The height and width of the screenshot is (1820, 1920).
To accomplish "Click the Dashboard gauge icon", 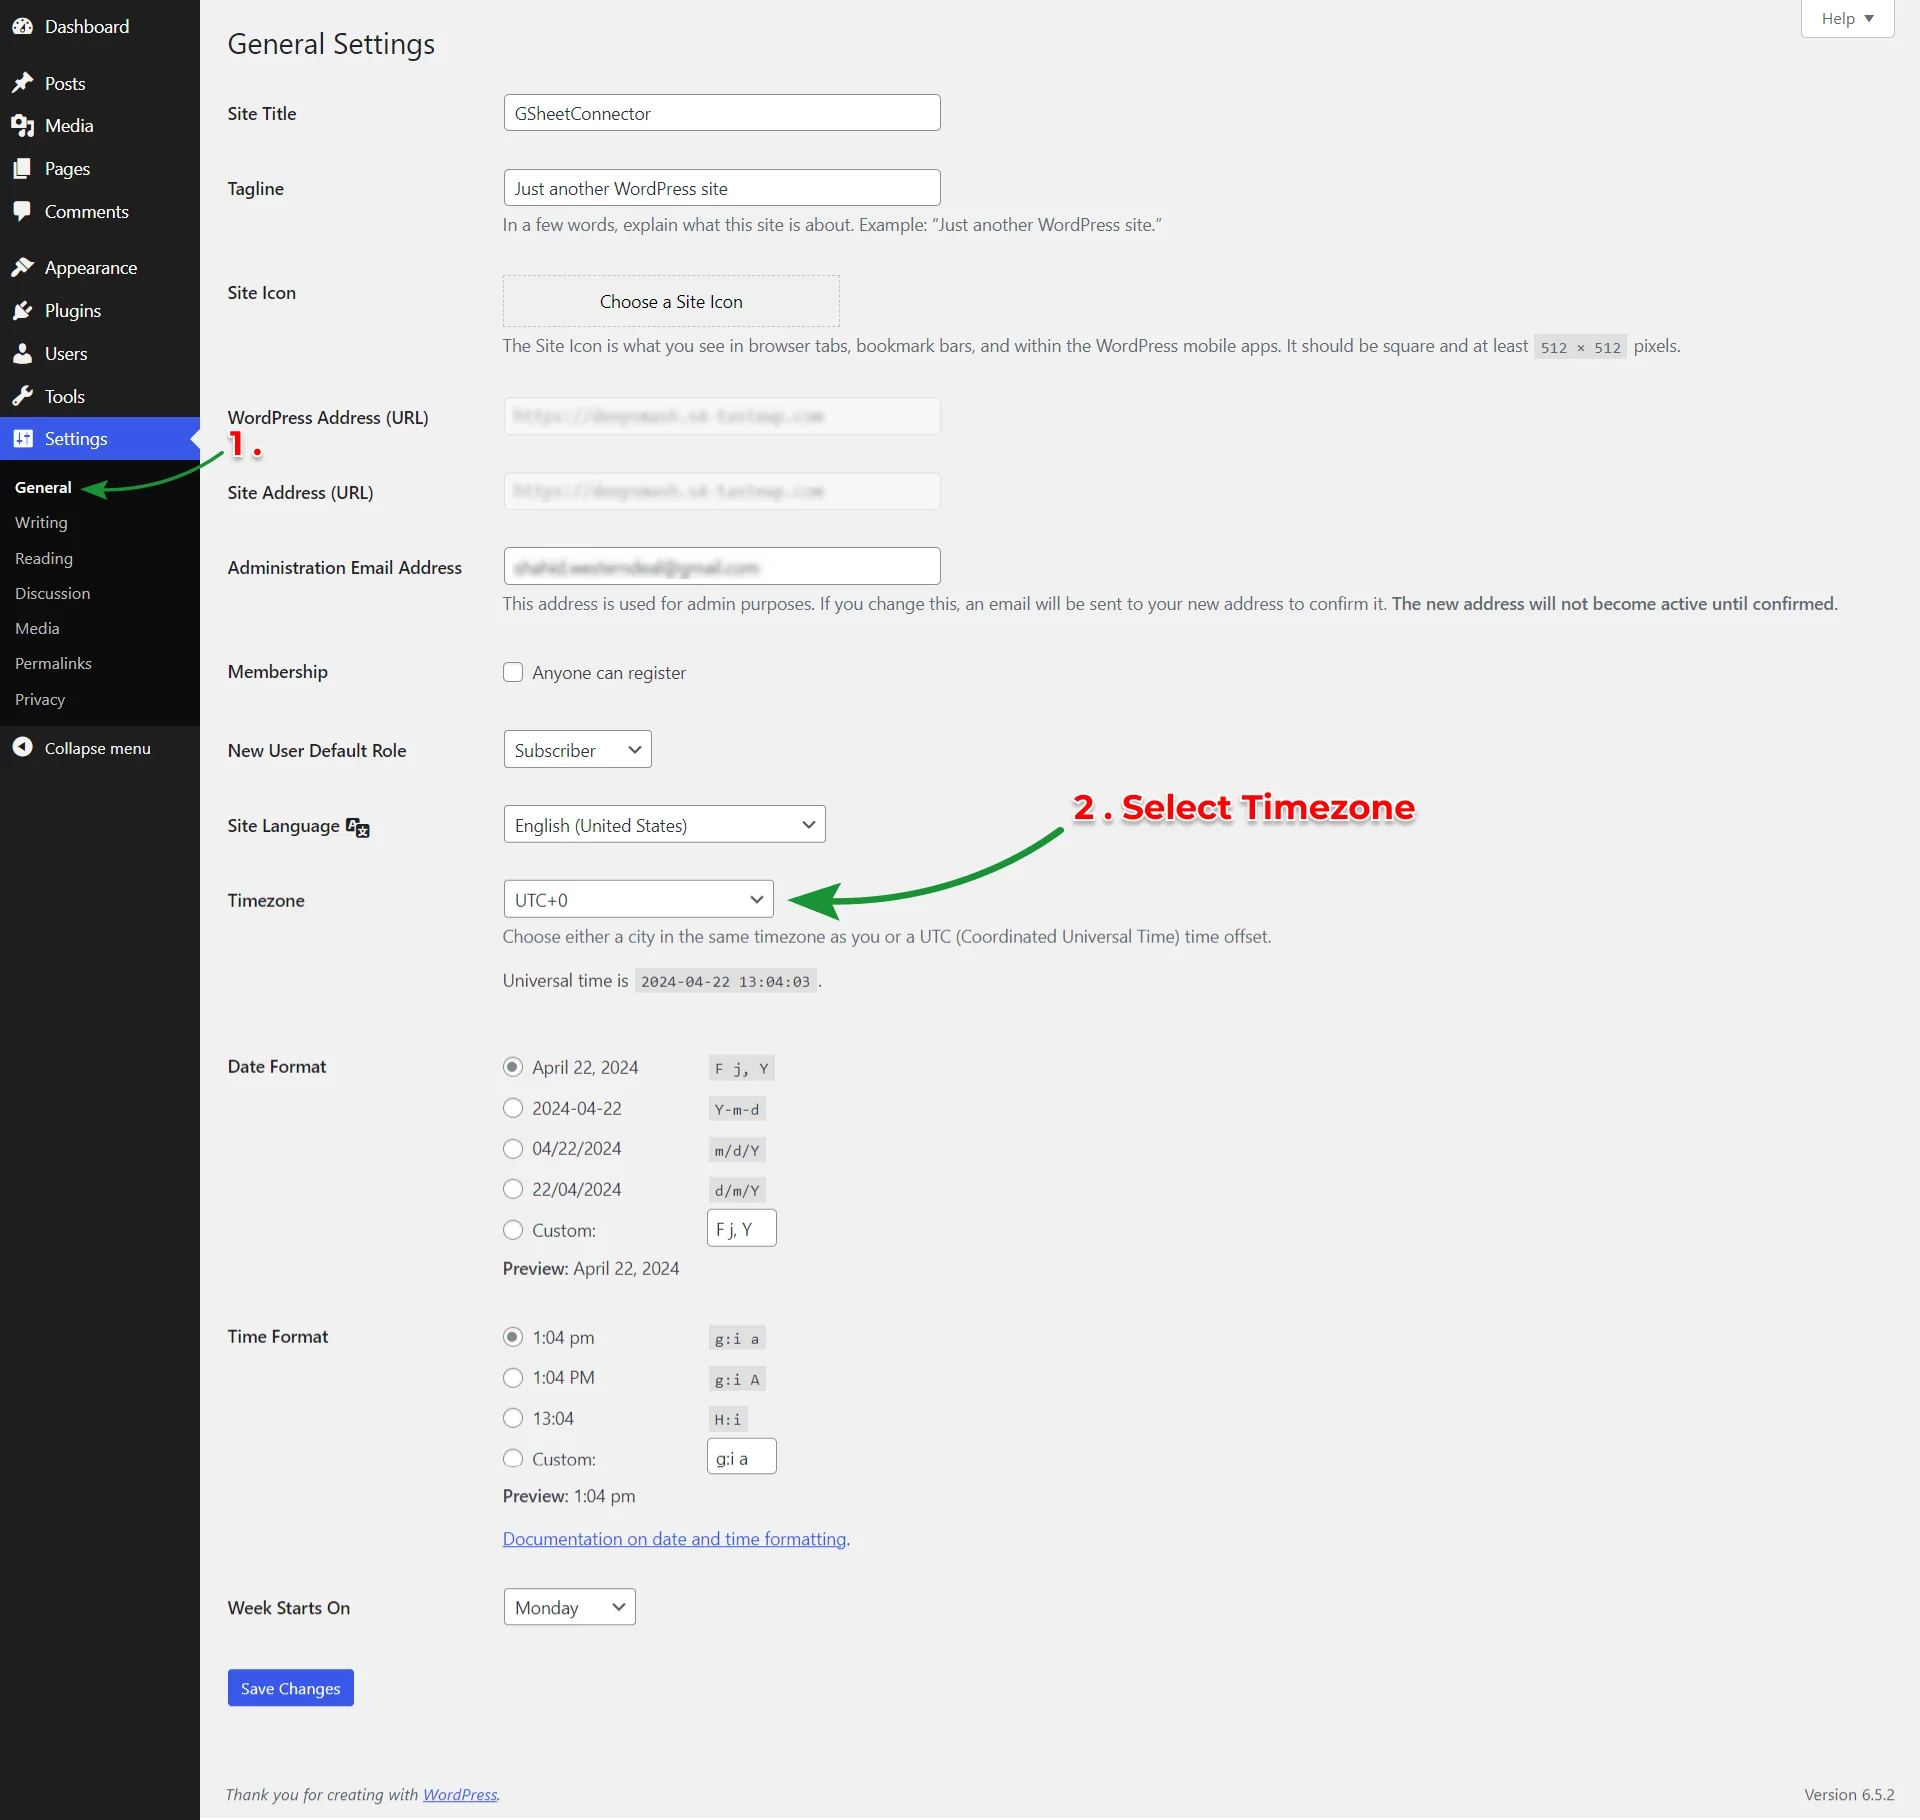I will tap(22, 27).
